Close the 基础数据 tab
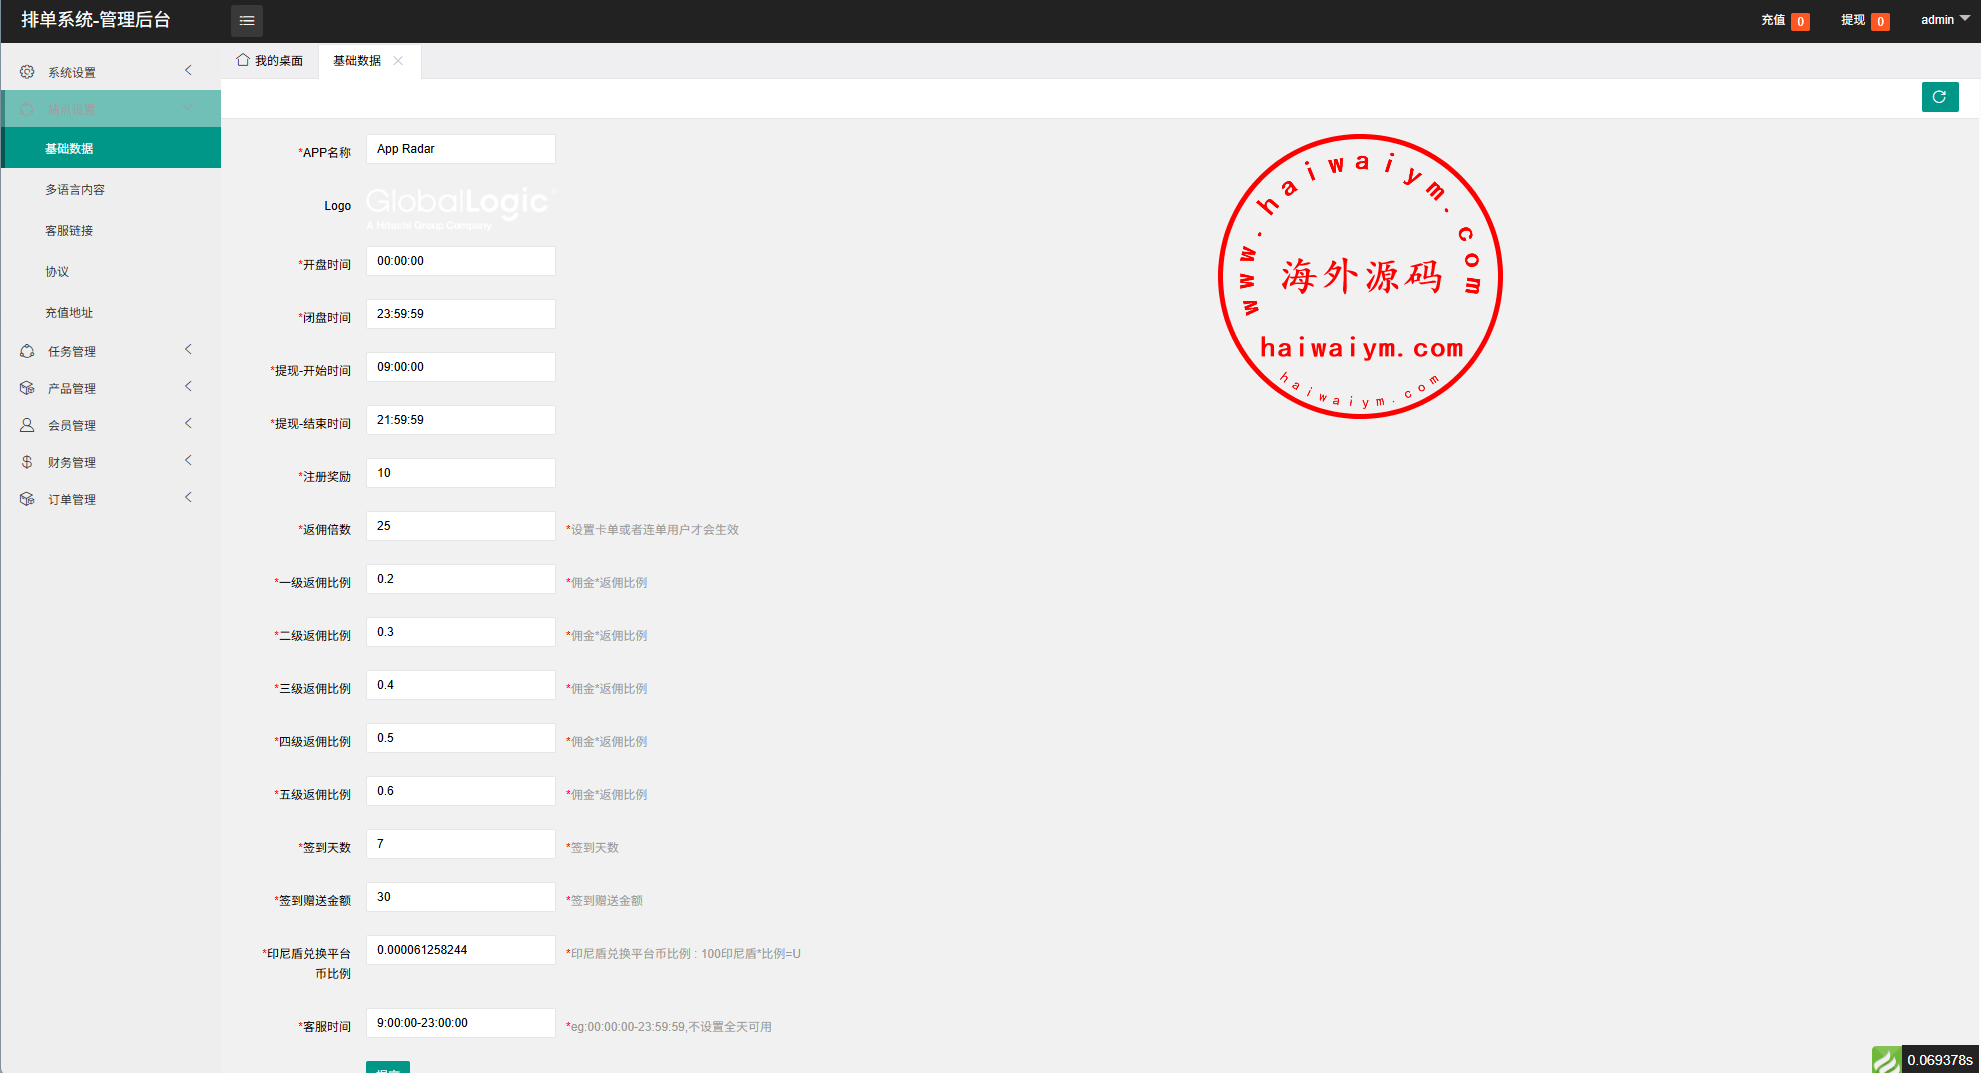Screen dimensions: 1981x1073 coord(398,61)
